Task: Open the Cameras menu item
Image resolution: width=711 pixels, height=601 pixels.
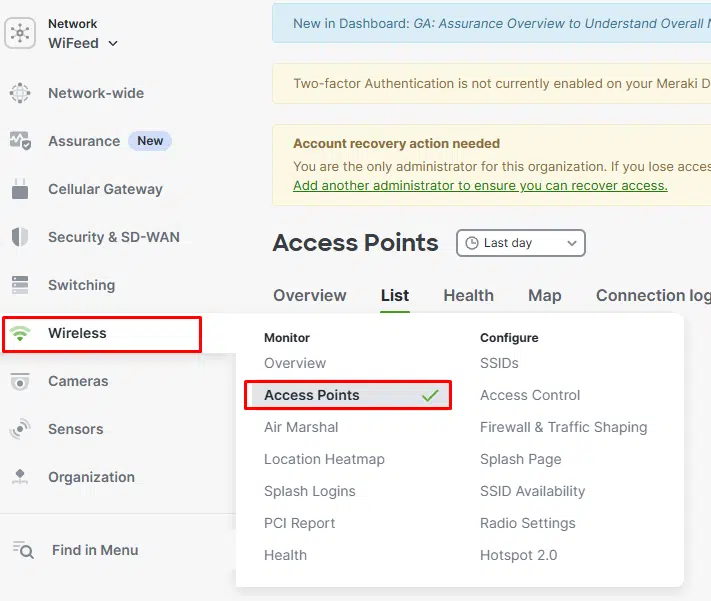Action: tap(78, 381)
